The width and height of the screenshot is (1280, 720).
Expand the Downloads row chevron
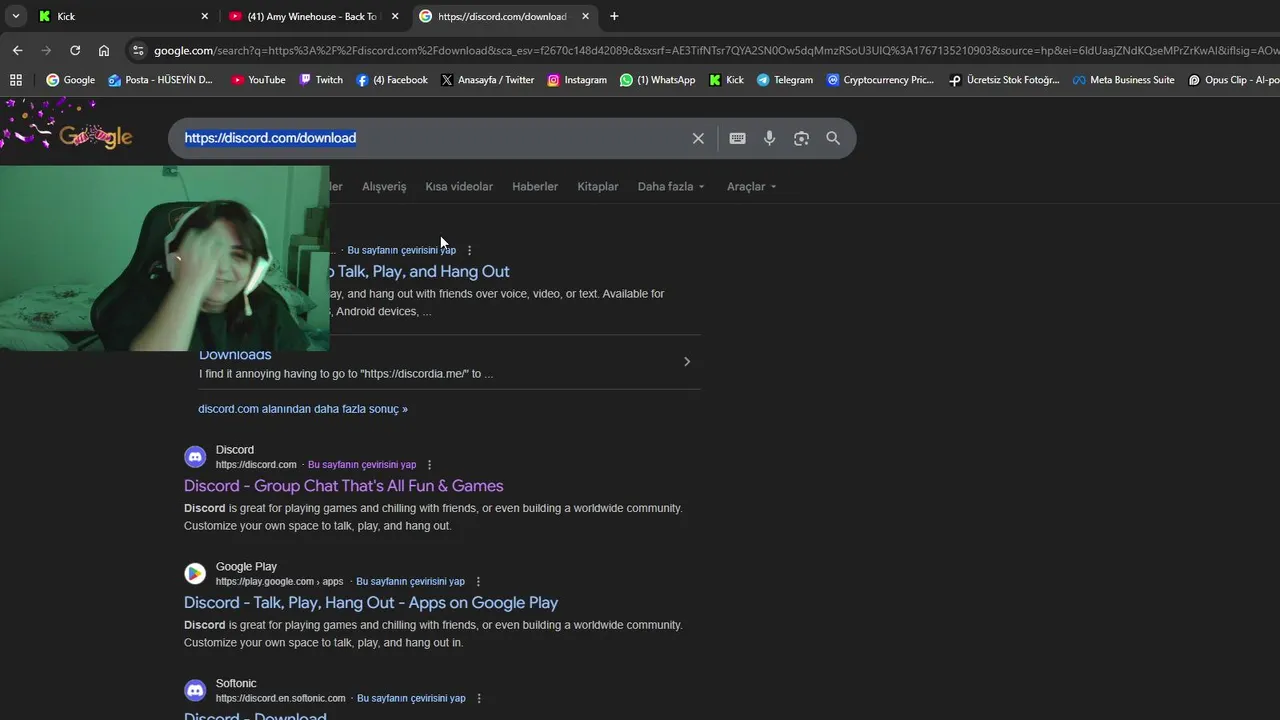tap(686, 361)
